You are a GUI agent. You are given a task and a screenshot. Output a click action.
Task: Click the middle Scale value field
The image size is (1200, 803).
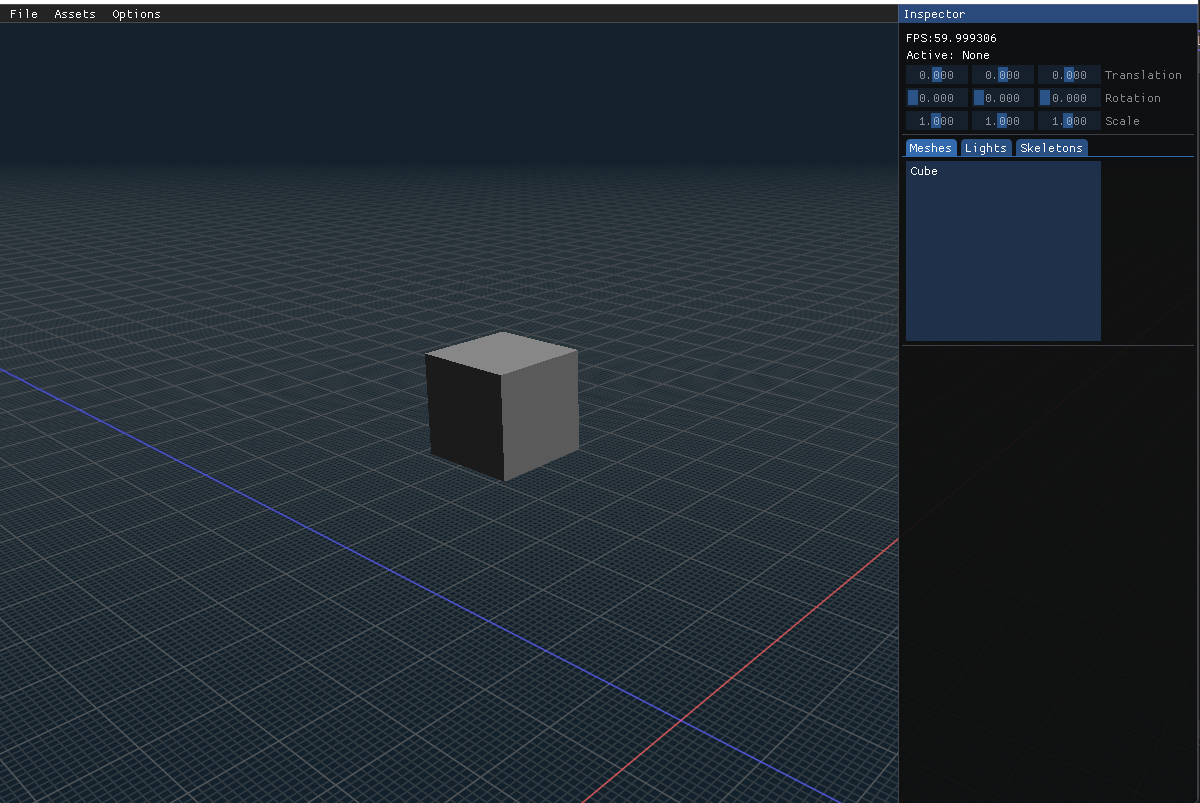coord(1003,120)
